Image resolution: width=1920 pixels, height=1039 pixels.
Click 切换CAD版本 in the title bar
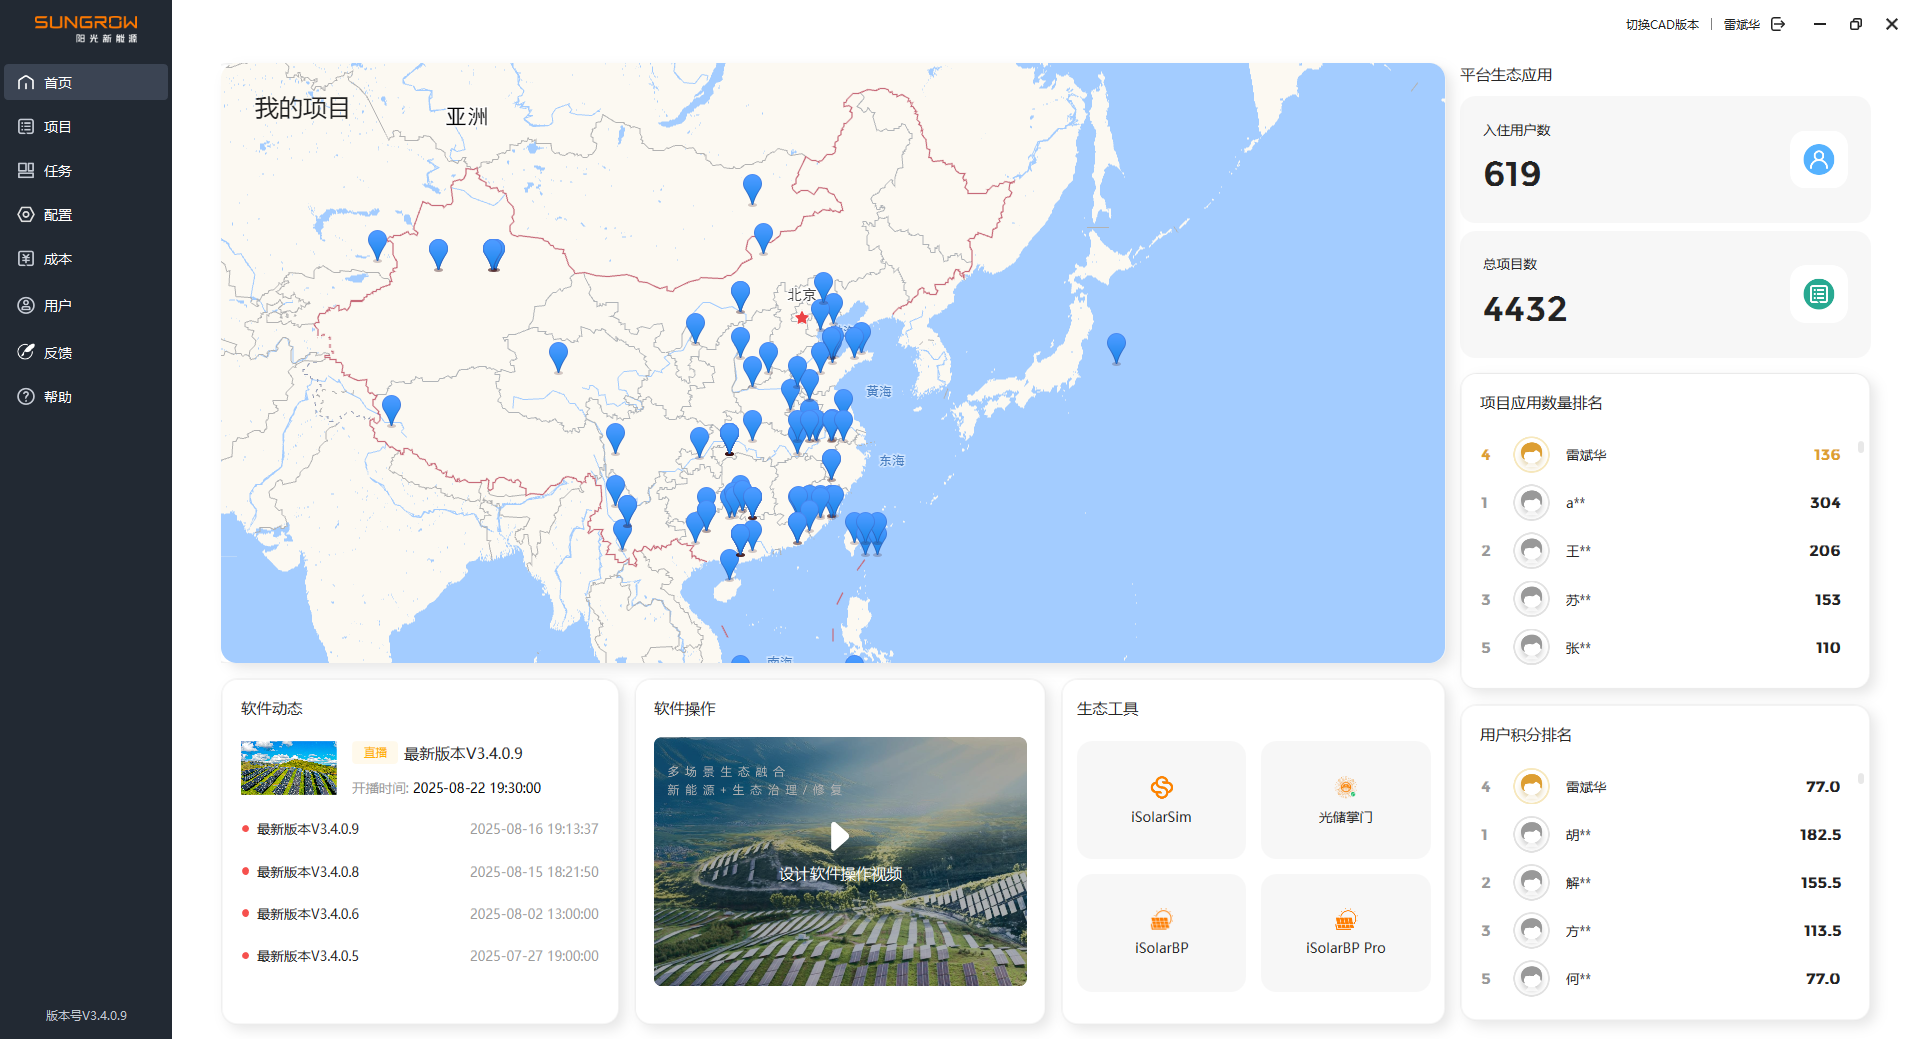[1661, 25]
